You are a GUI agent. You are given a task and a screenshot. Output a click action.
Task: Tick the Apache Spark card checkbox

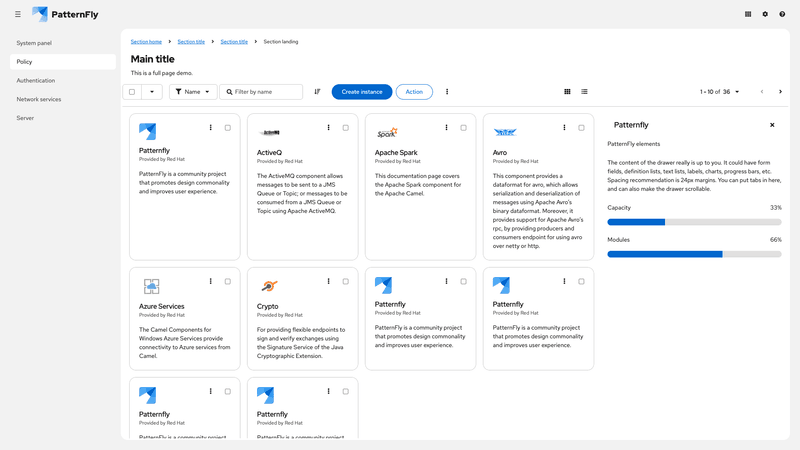click(463, 128)
